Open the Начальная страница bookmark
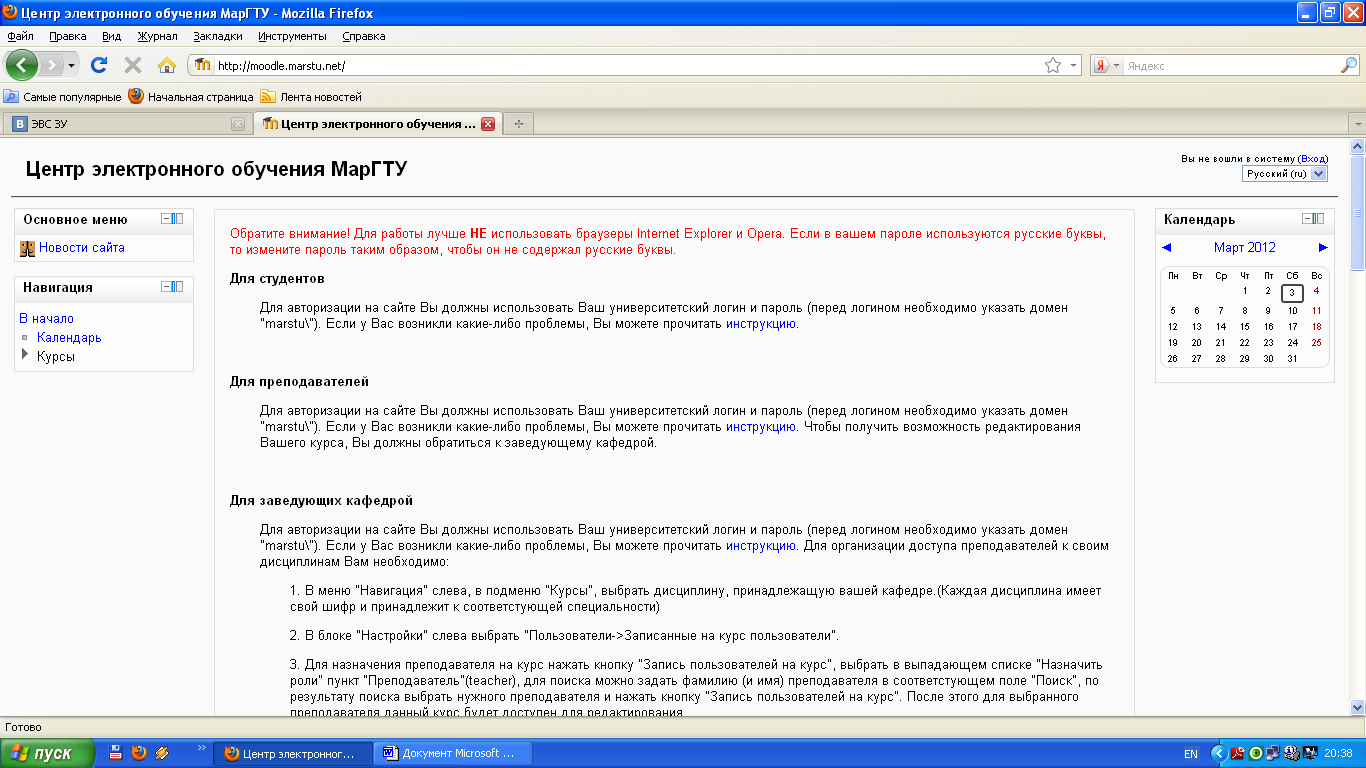 191,97
